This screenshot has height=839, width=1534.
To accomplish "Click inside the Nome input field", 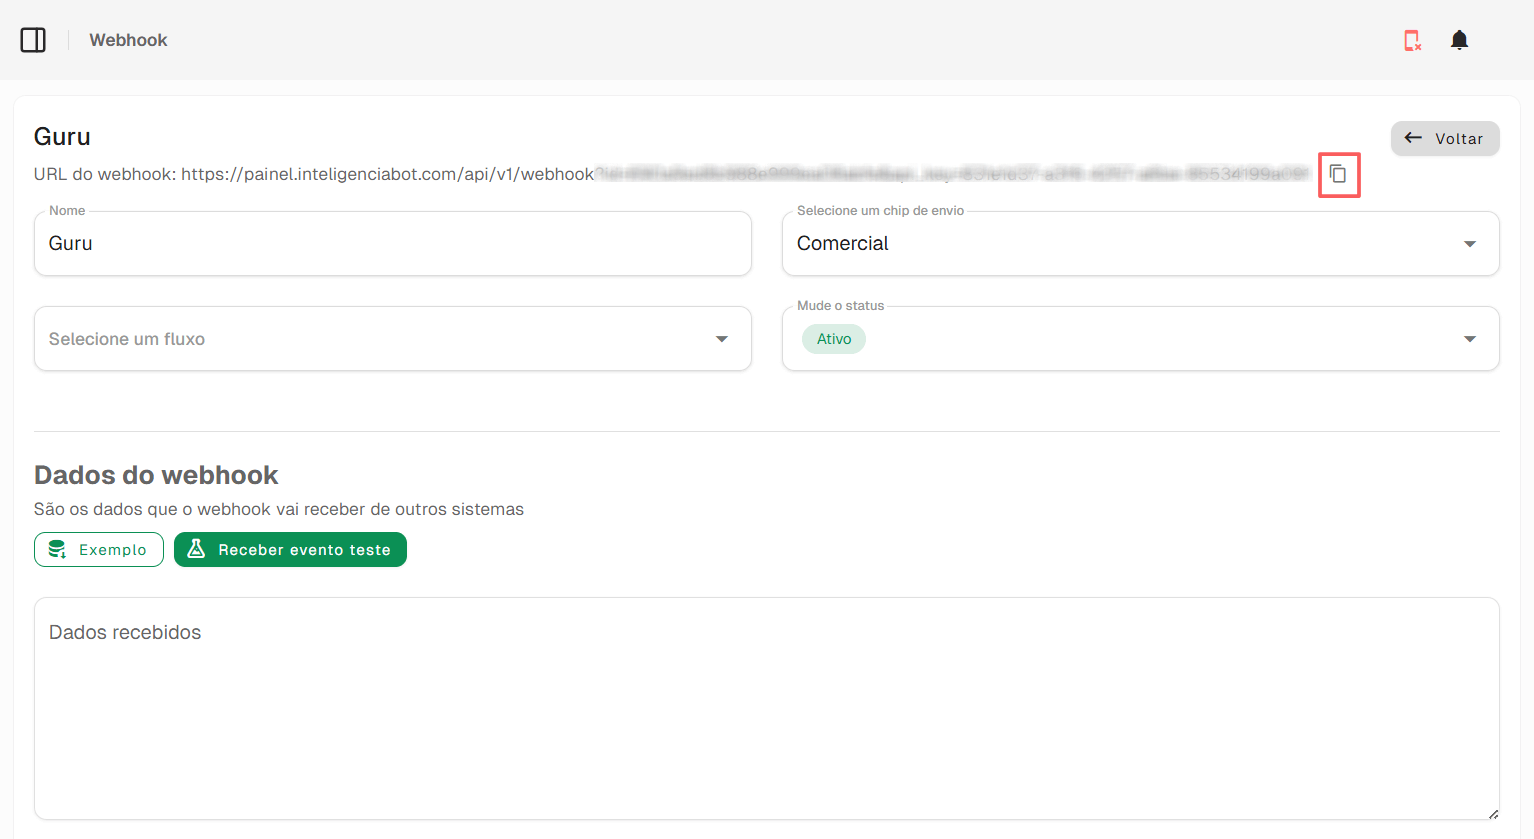I will point(392,243).
